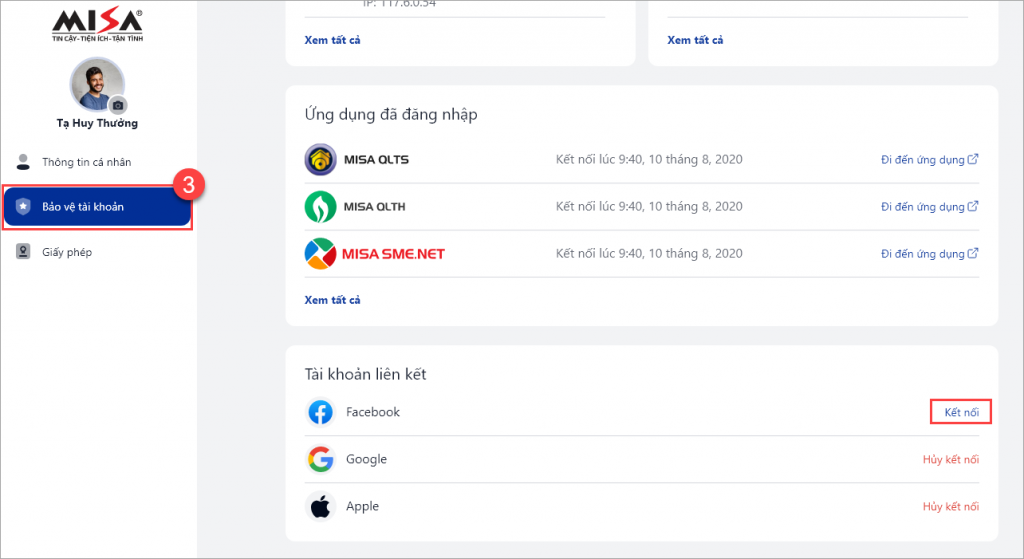Click the MISA QLTH green flame icon
This screenshot has width=1024, height=559.
tap(321, 206)
